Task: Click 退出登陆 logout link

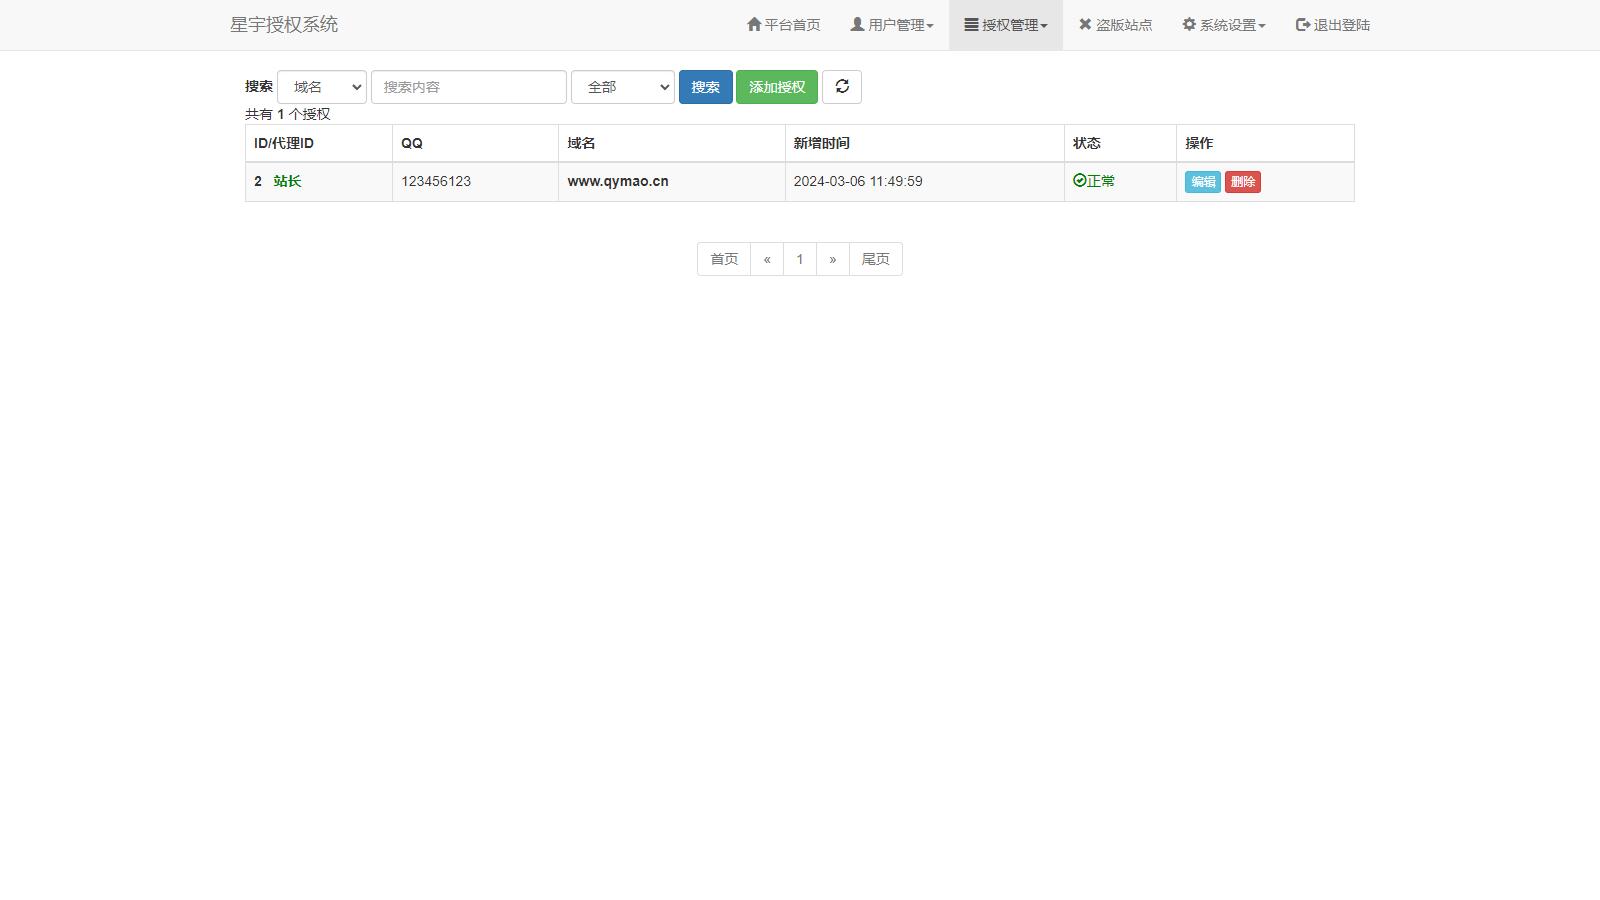Action: (1332, 25)
